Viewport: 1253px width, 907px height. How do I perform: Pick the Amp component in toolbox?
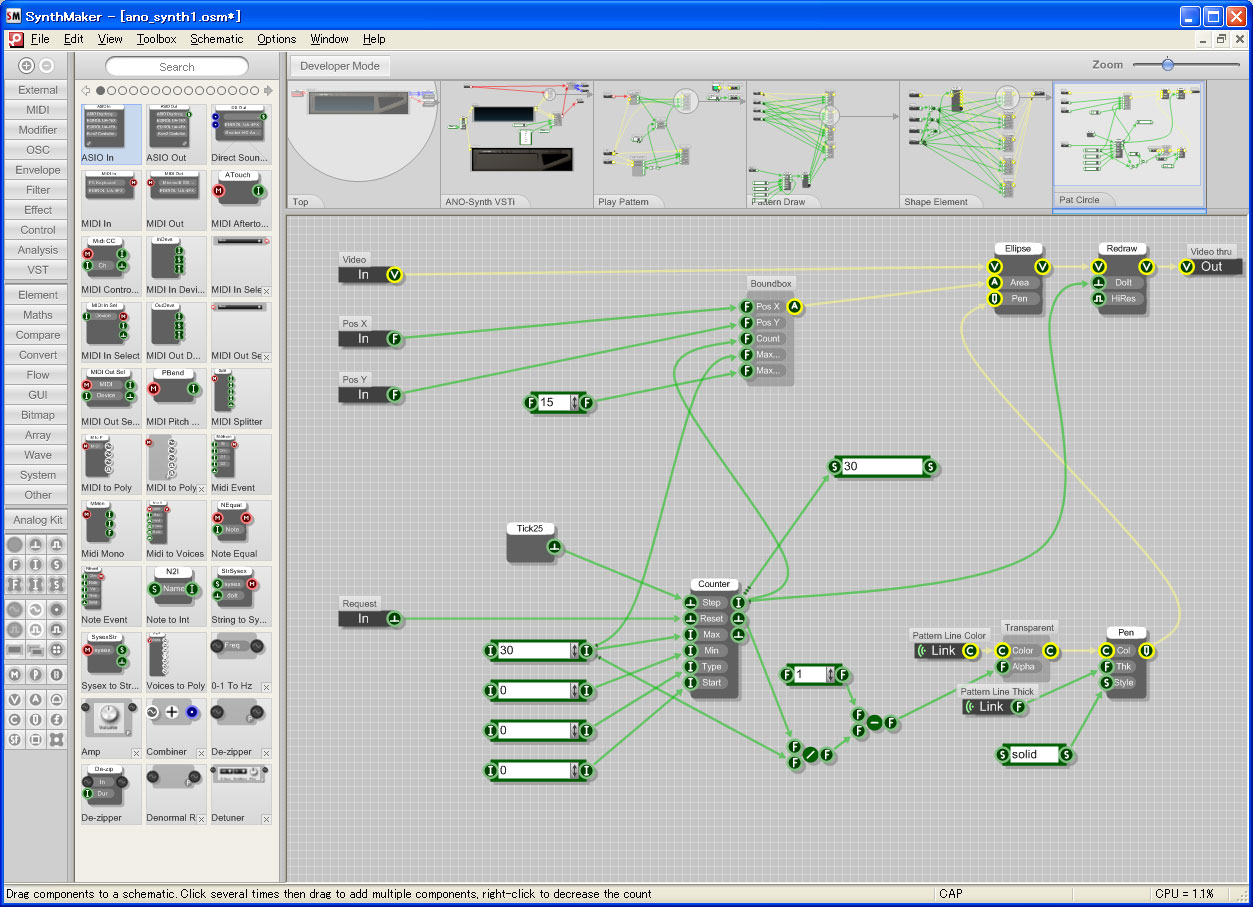[x=111, y=728]
